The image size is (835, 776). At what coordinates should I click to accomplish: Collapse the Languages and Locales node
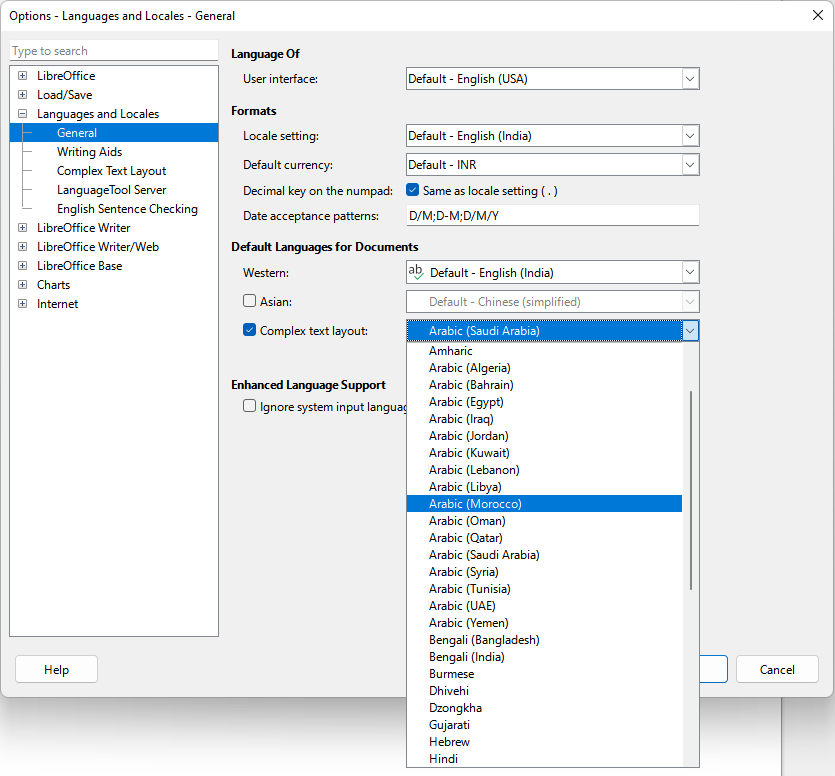click(x=22, y=113)
